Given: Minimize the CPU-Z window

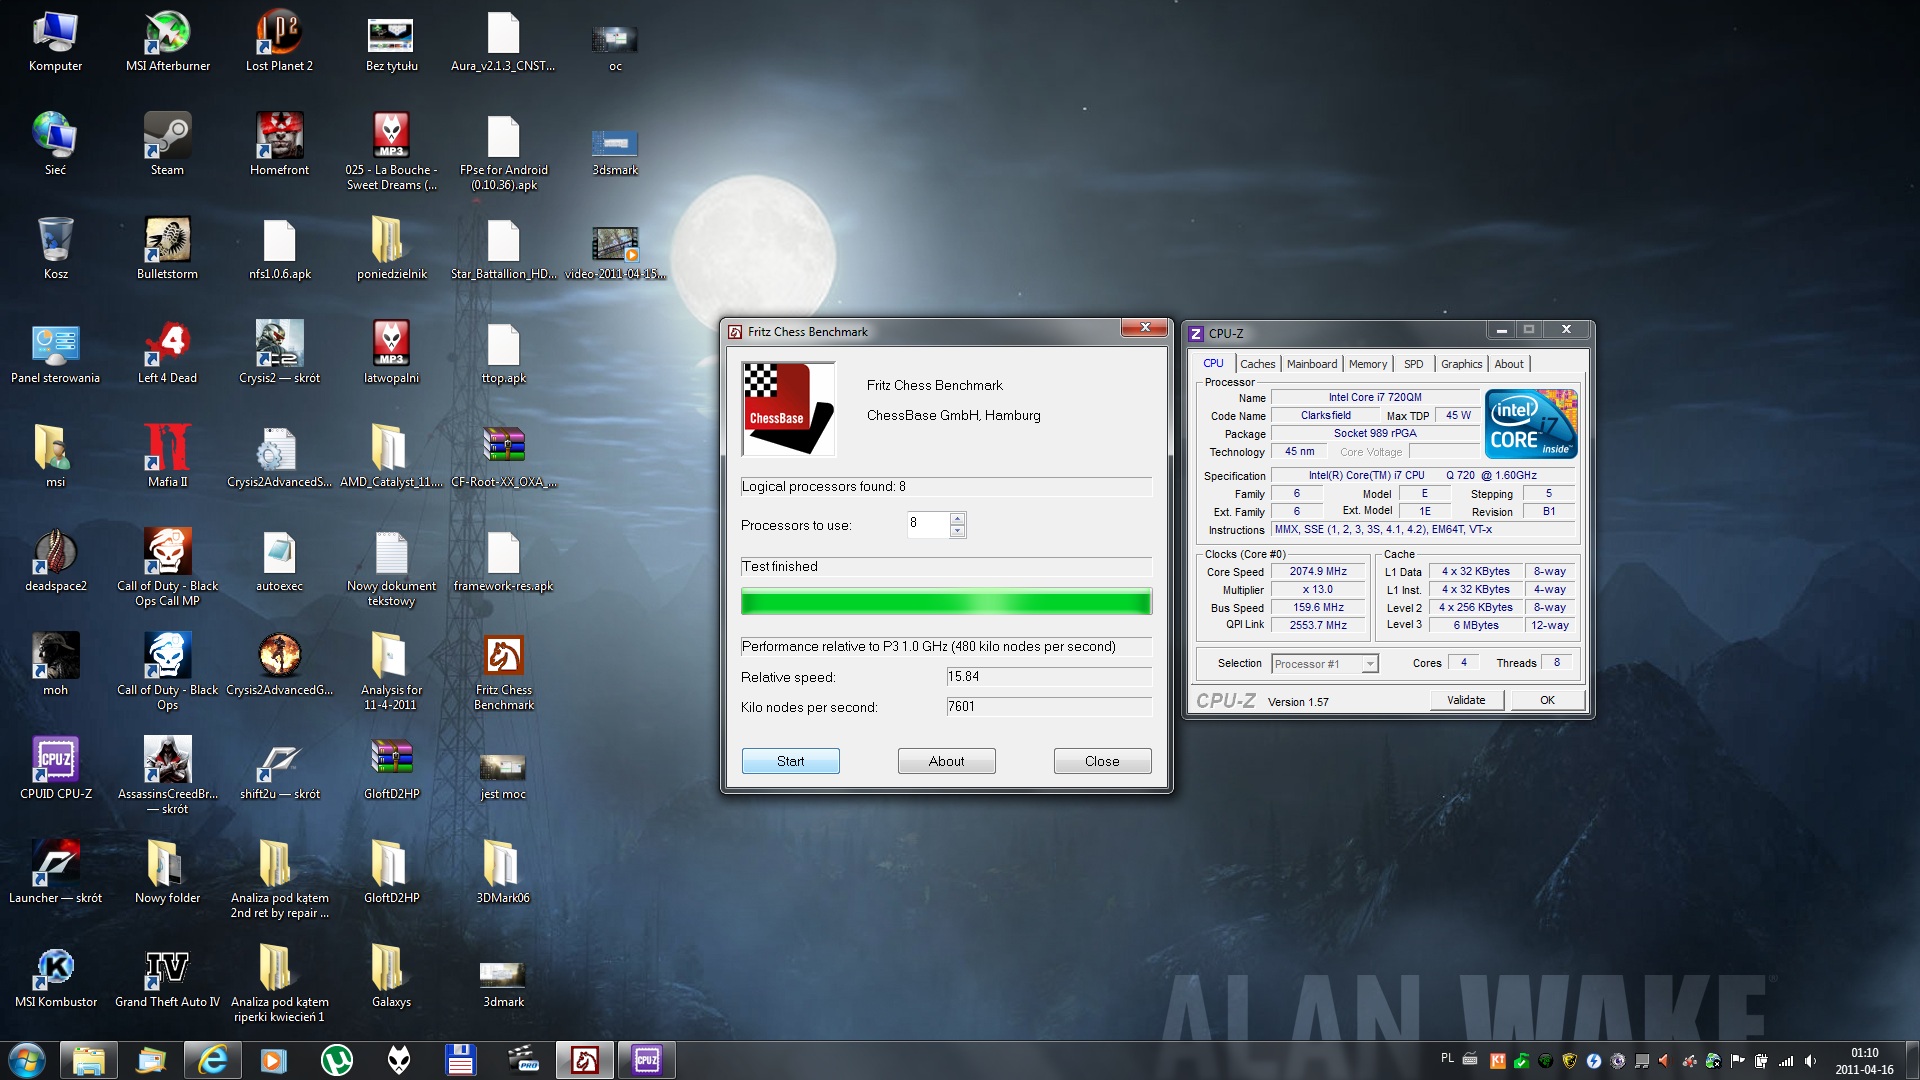Looking at the screenshot, I should tap(1501, 330).
